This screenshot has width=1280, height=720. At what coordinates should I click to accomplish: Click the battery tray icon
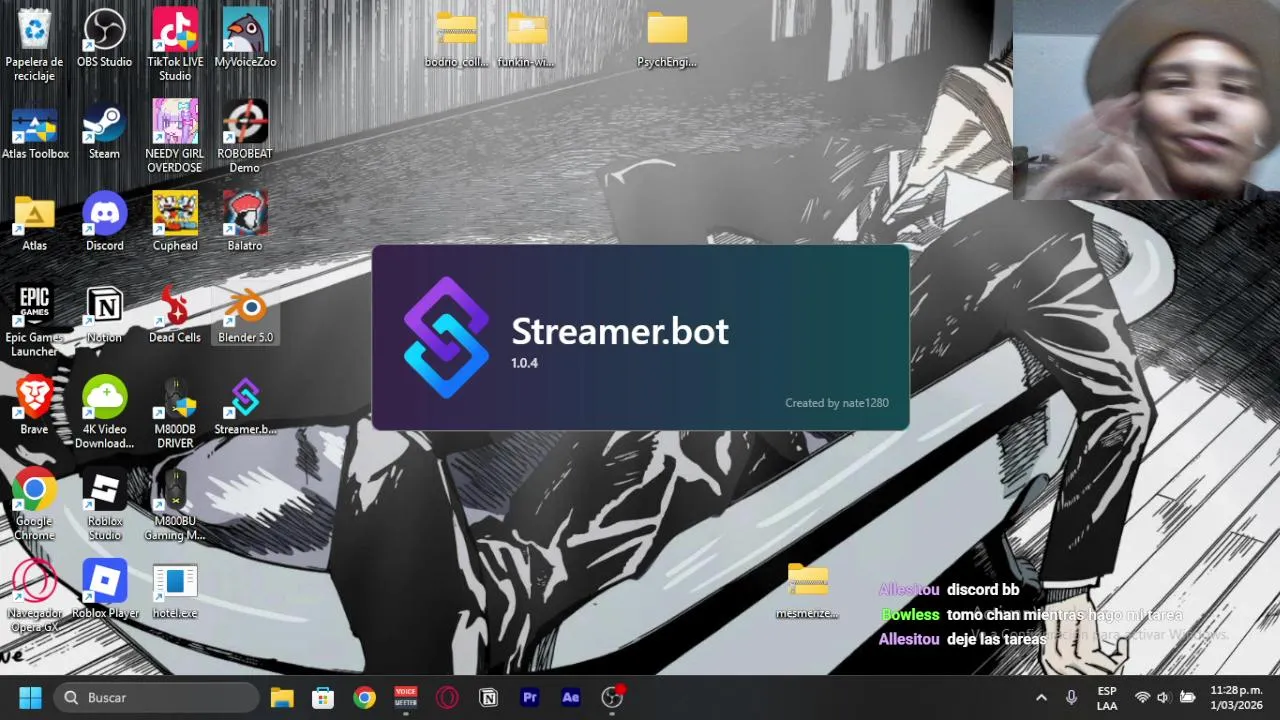click(x=1187, y=697)
